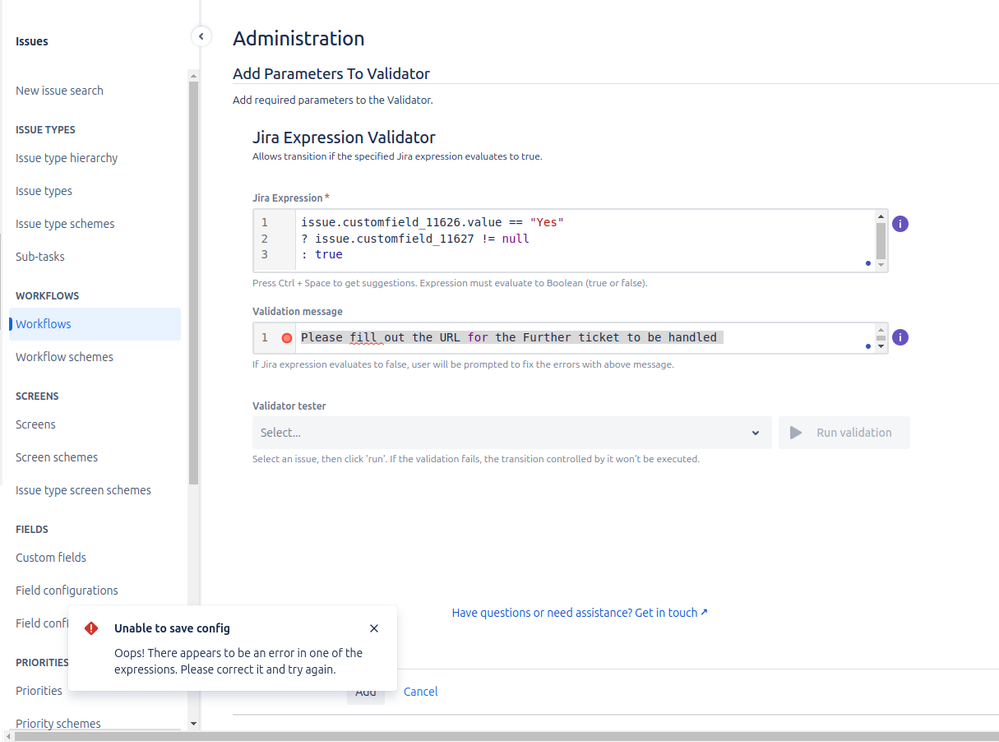Click line number 2 in expression editor
Viewport: 999px width, 742px height.
click(264, 239)
